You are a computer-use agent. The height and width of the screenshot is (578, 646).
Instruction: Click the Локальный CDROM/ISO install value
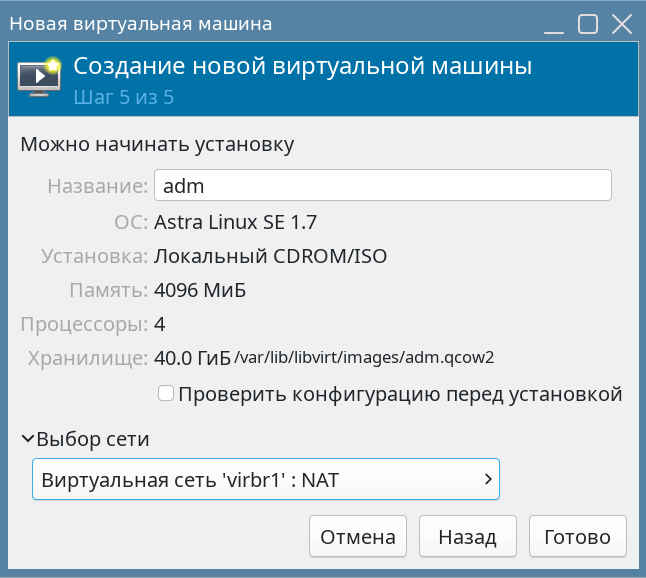pos(270,256)
